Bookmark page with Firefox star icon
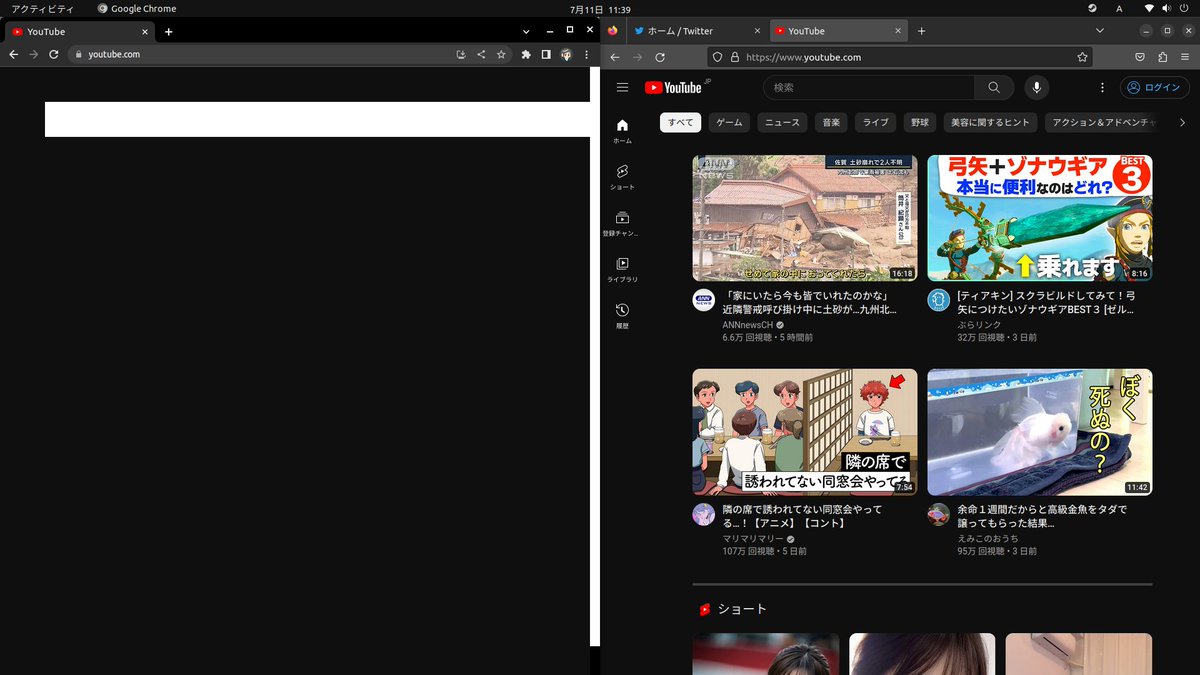 [1082, 57]
